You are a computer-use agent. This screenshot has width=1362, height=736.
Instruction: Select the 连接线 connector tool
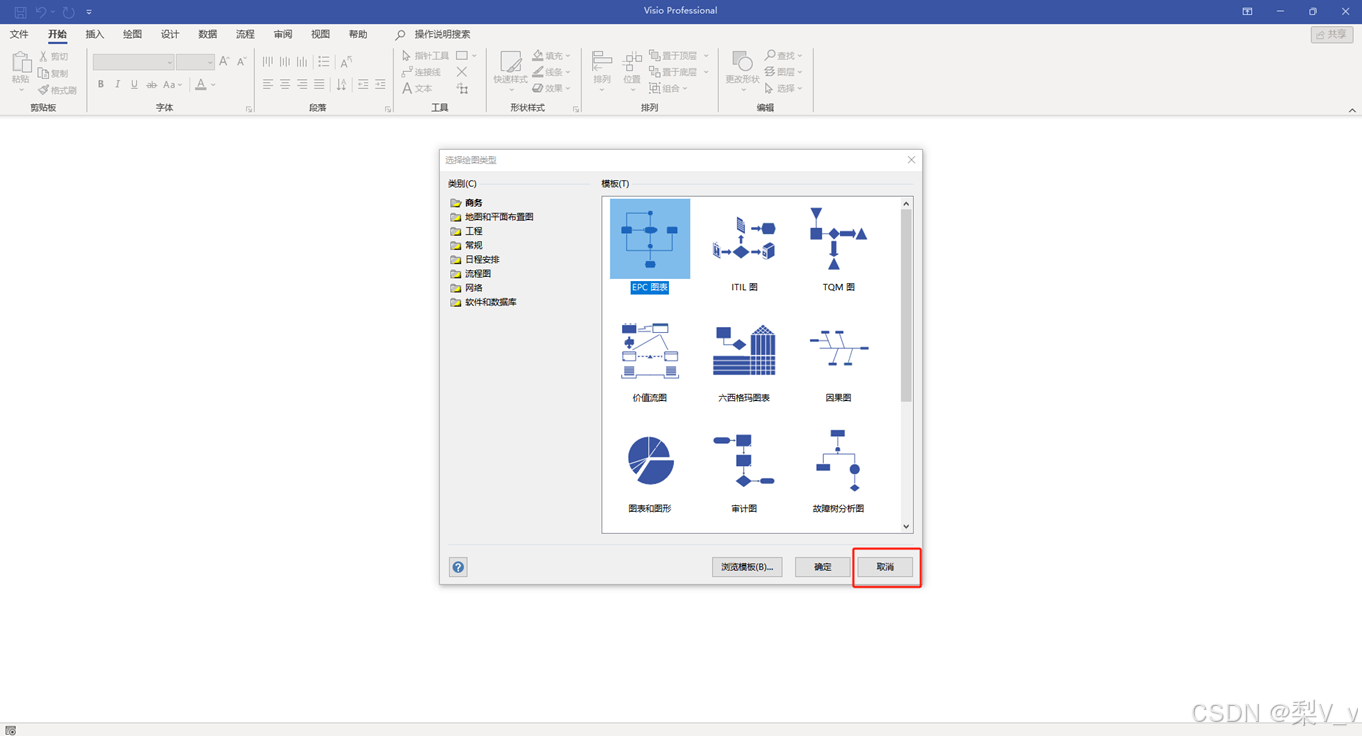coord(422,72)
